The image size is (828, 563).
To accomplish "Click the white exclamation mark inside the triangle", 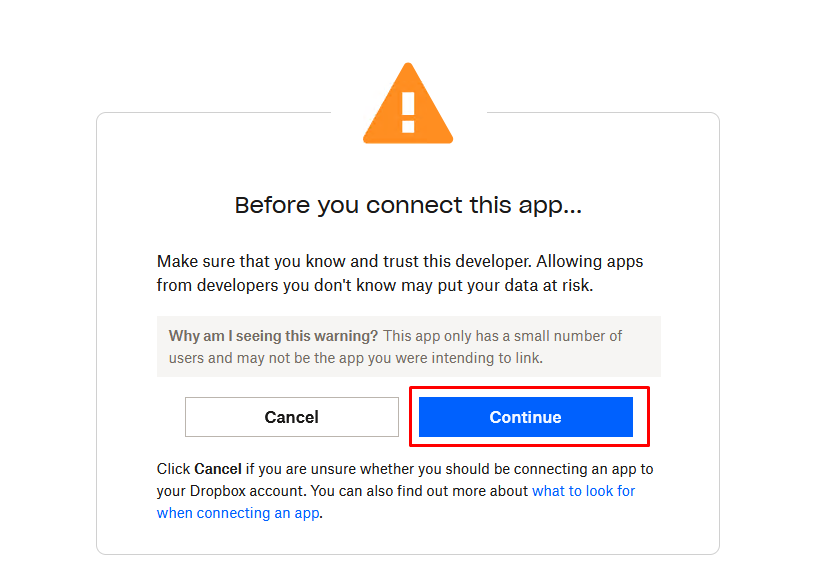I will pyautogui.click(x=408, y=112).
